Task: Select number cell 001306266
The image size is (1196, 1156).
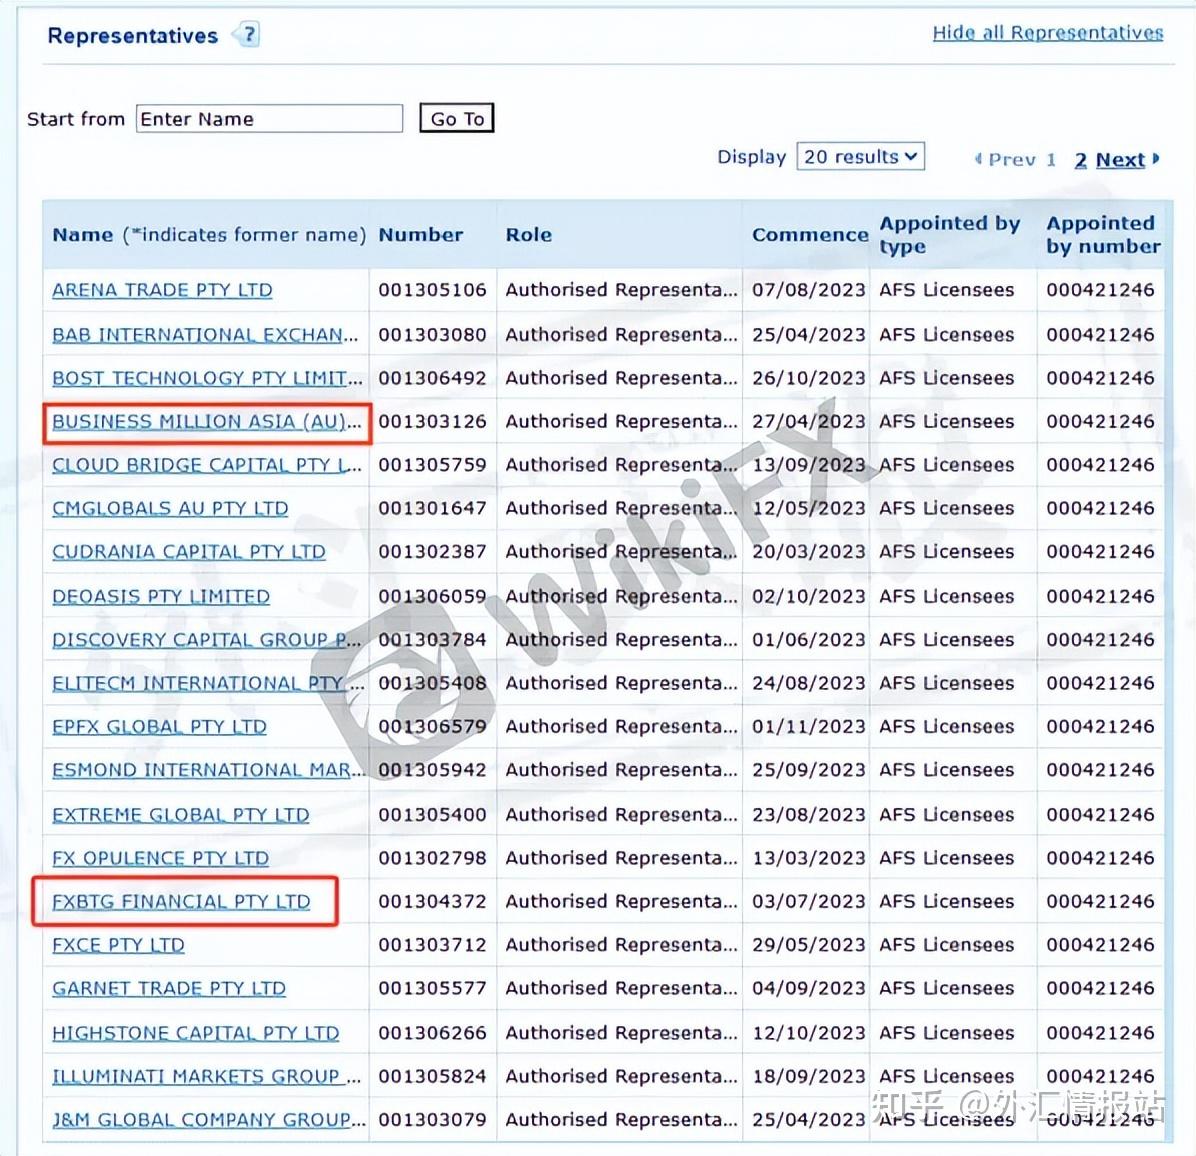Action: pos(432,1033)
